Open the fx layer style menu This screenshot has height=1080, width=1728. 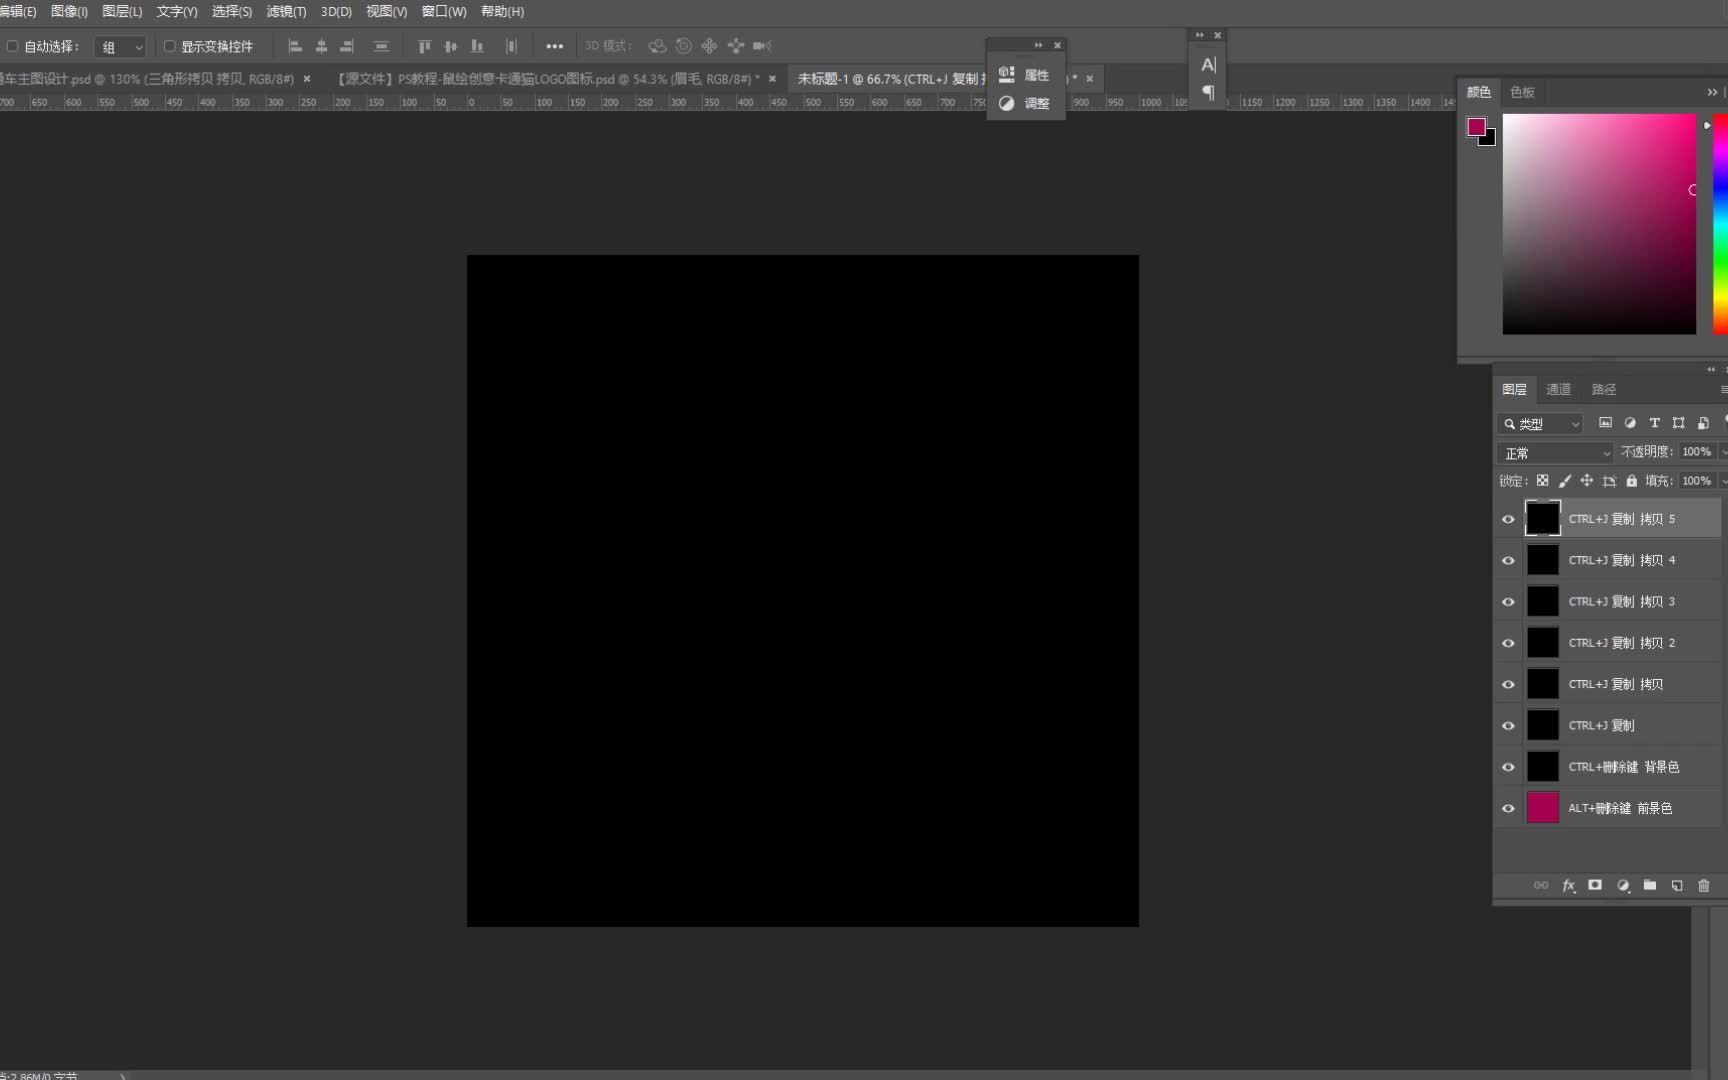1568,885
